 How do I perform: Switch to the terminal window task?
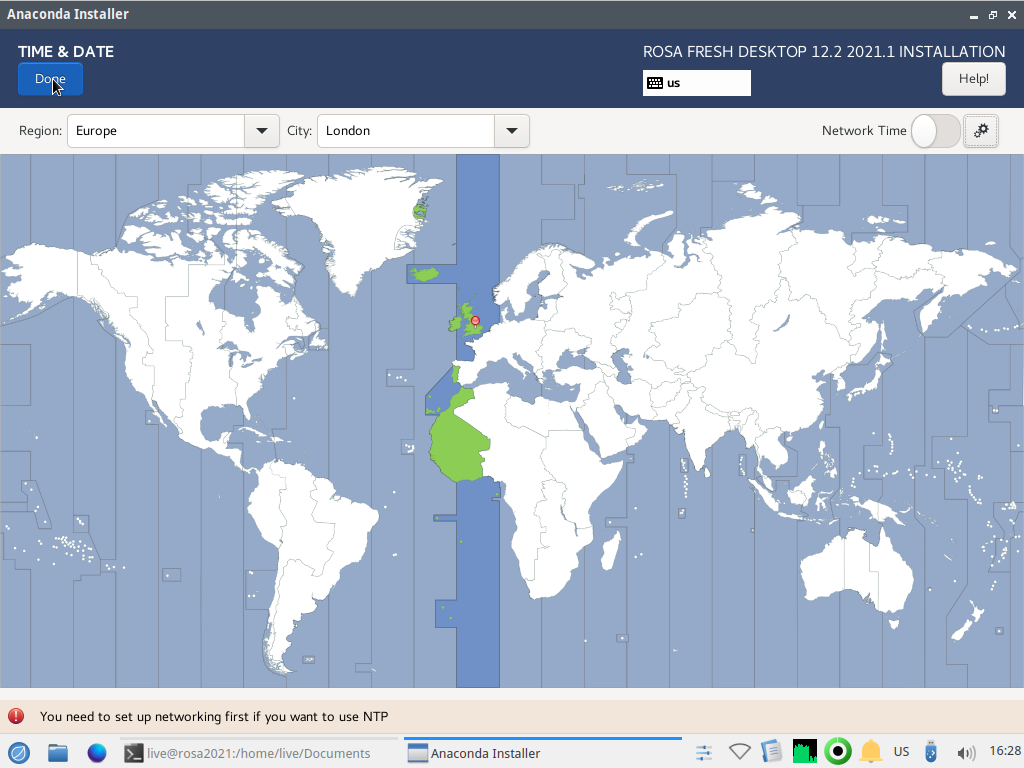pyautogui.click(x=248, y=753)
